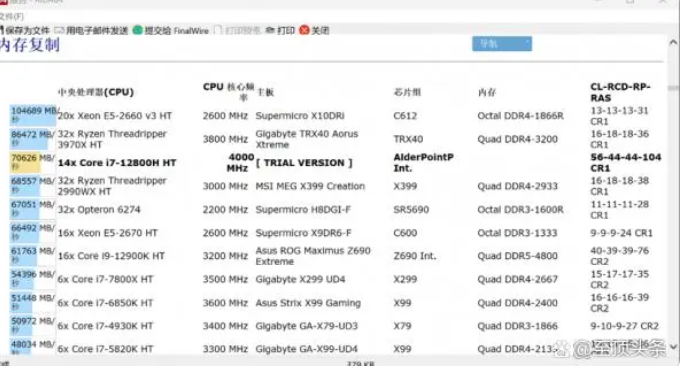Click Octal DDR3-1333 memory cell
Image resolution: width=680 pixels, height=366 pixels.
[517, 233]
